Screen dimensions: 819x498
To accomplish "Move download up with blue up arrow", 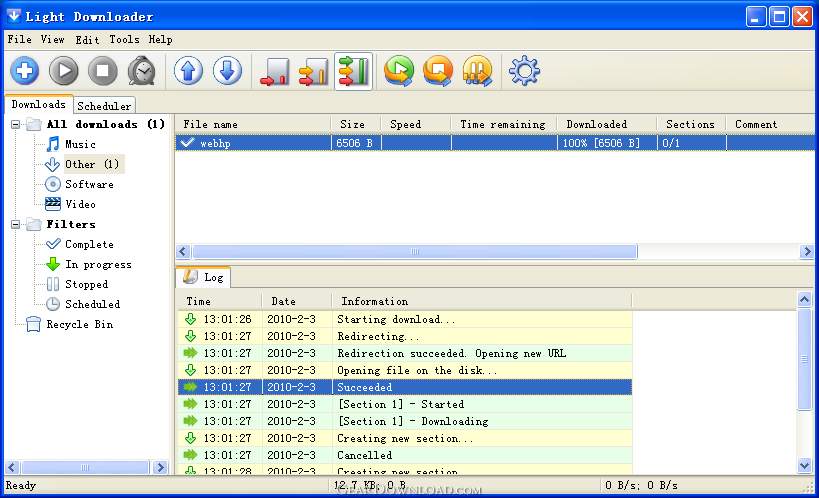I will [188, 71].
